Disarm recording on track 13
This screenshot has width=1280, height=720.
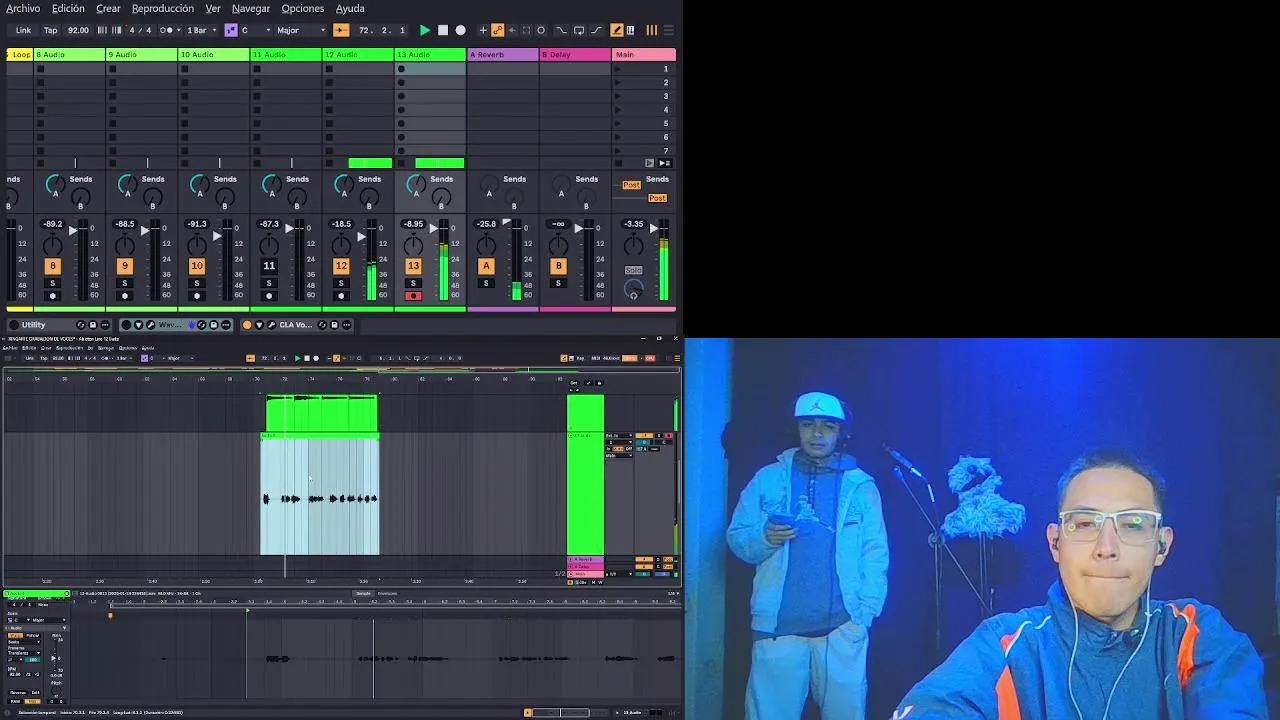[413, 296]
